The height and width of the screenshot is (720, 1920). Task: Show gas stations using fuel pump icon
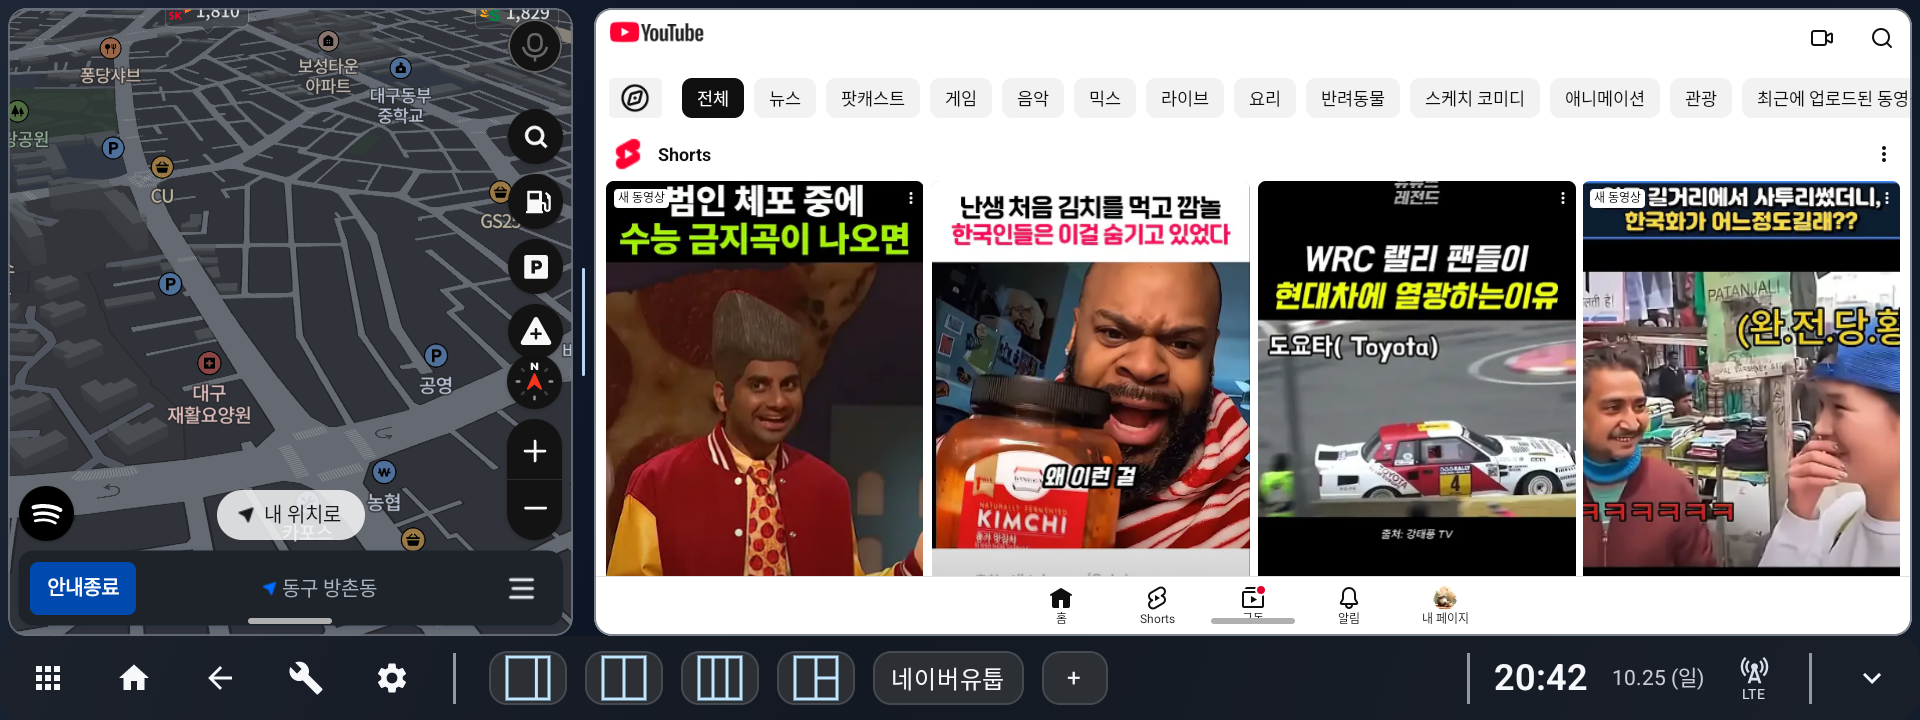[x=536, y=202]
